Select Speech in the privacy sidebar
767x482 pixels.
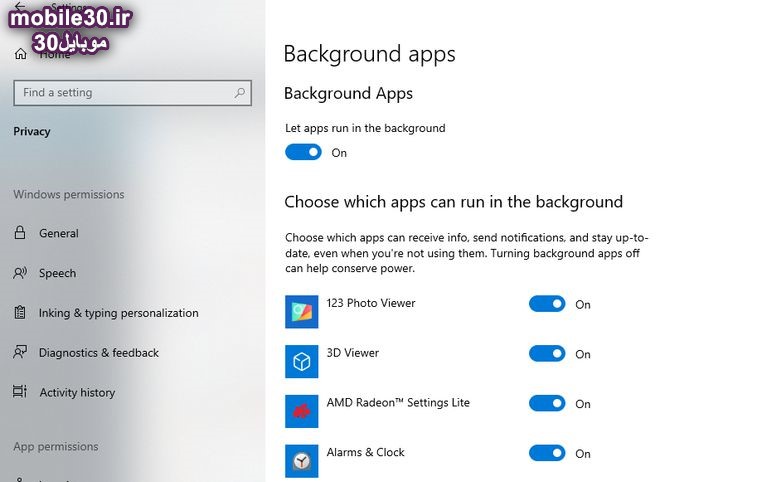[x=57, y=273]
